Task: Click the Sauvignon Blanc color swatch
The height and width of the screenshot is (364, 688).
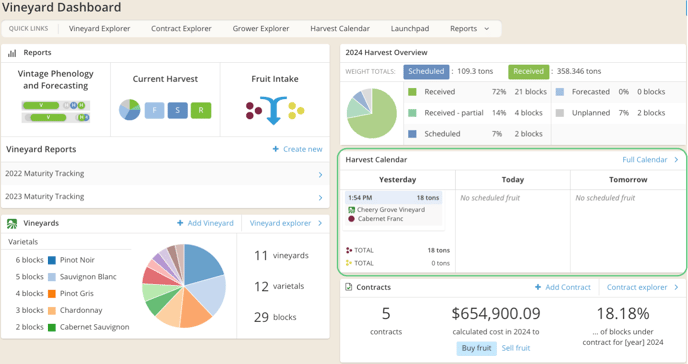Action: click(52, 277)
